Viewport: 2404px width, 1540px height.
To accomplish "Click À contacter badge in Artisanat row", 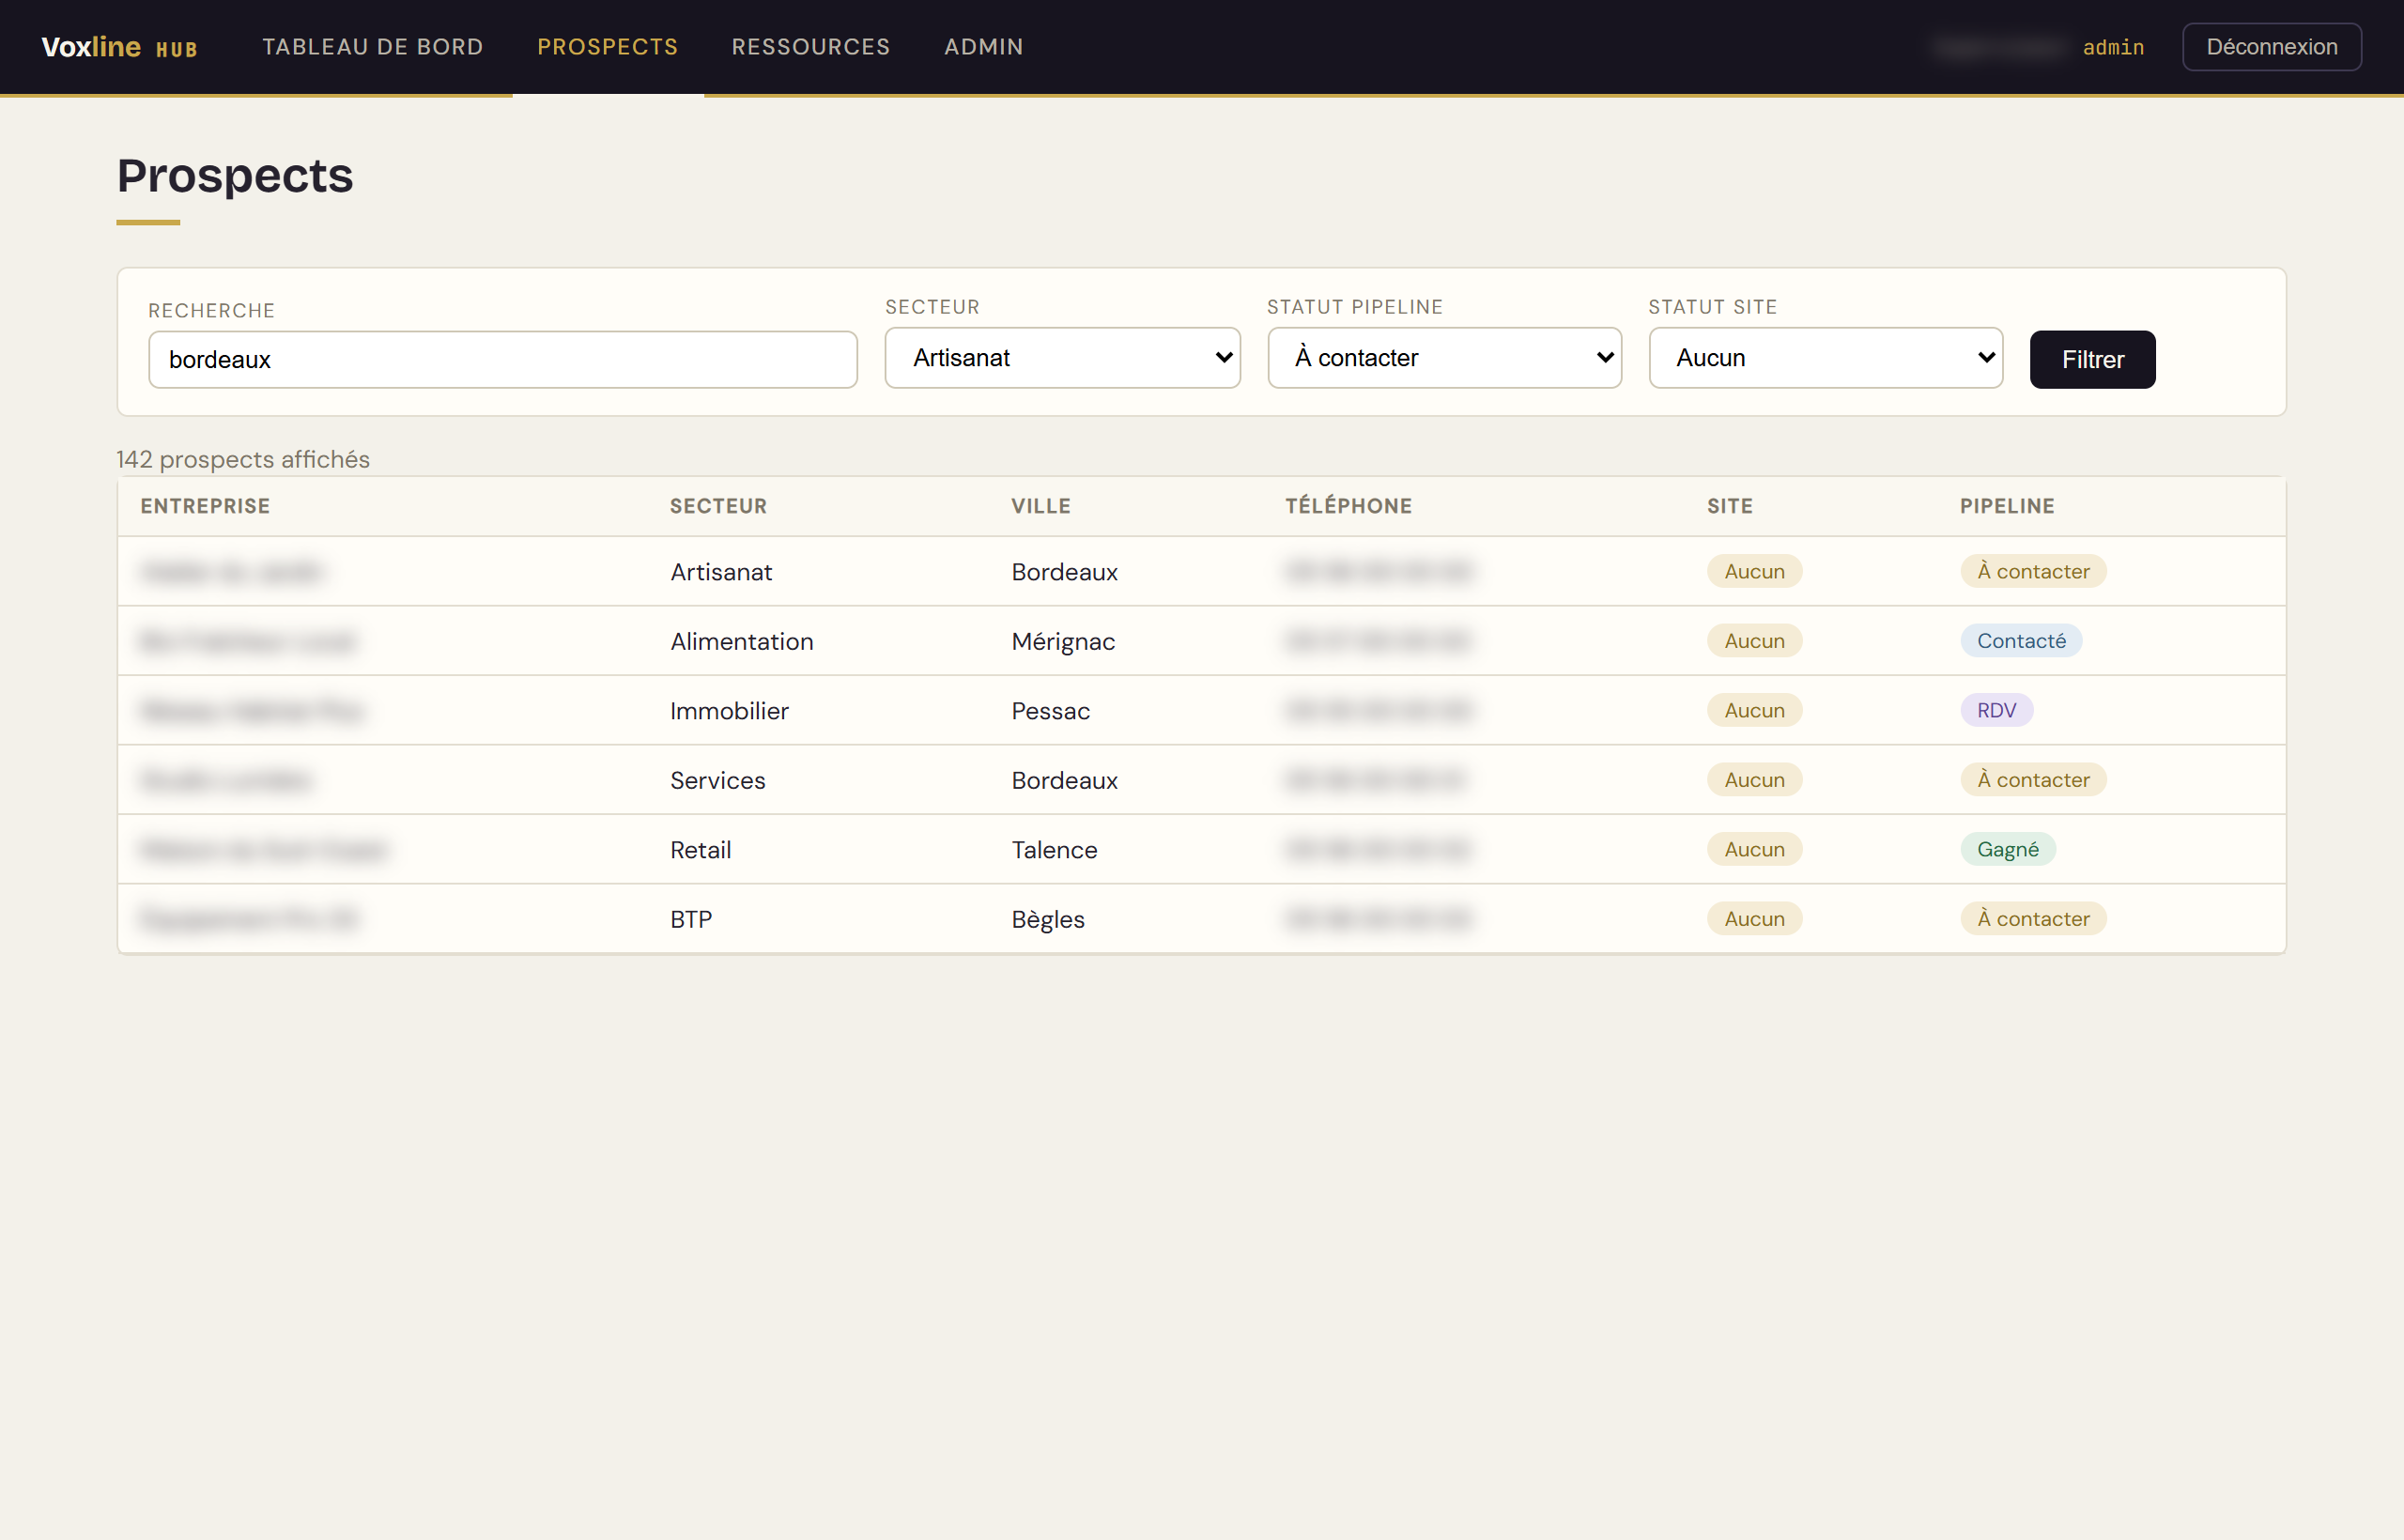I will point(2033,571).
